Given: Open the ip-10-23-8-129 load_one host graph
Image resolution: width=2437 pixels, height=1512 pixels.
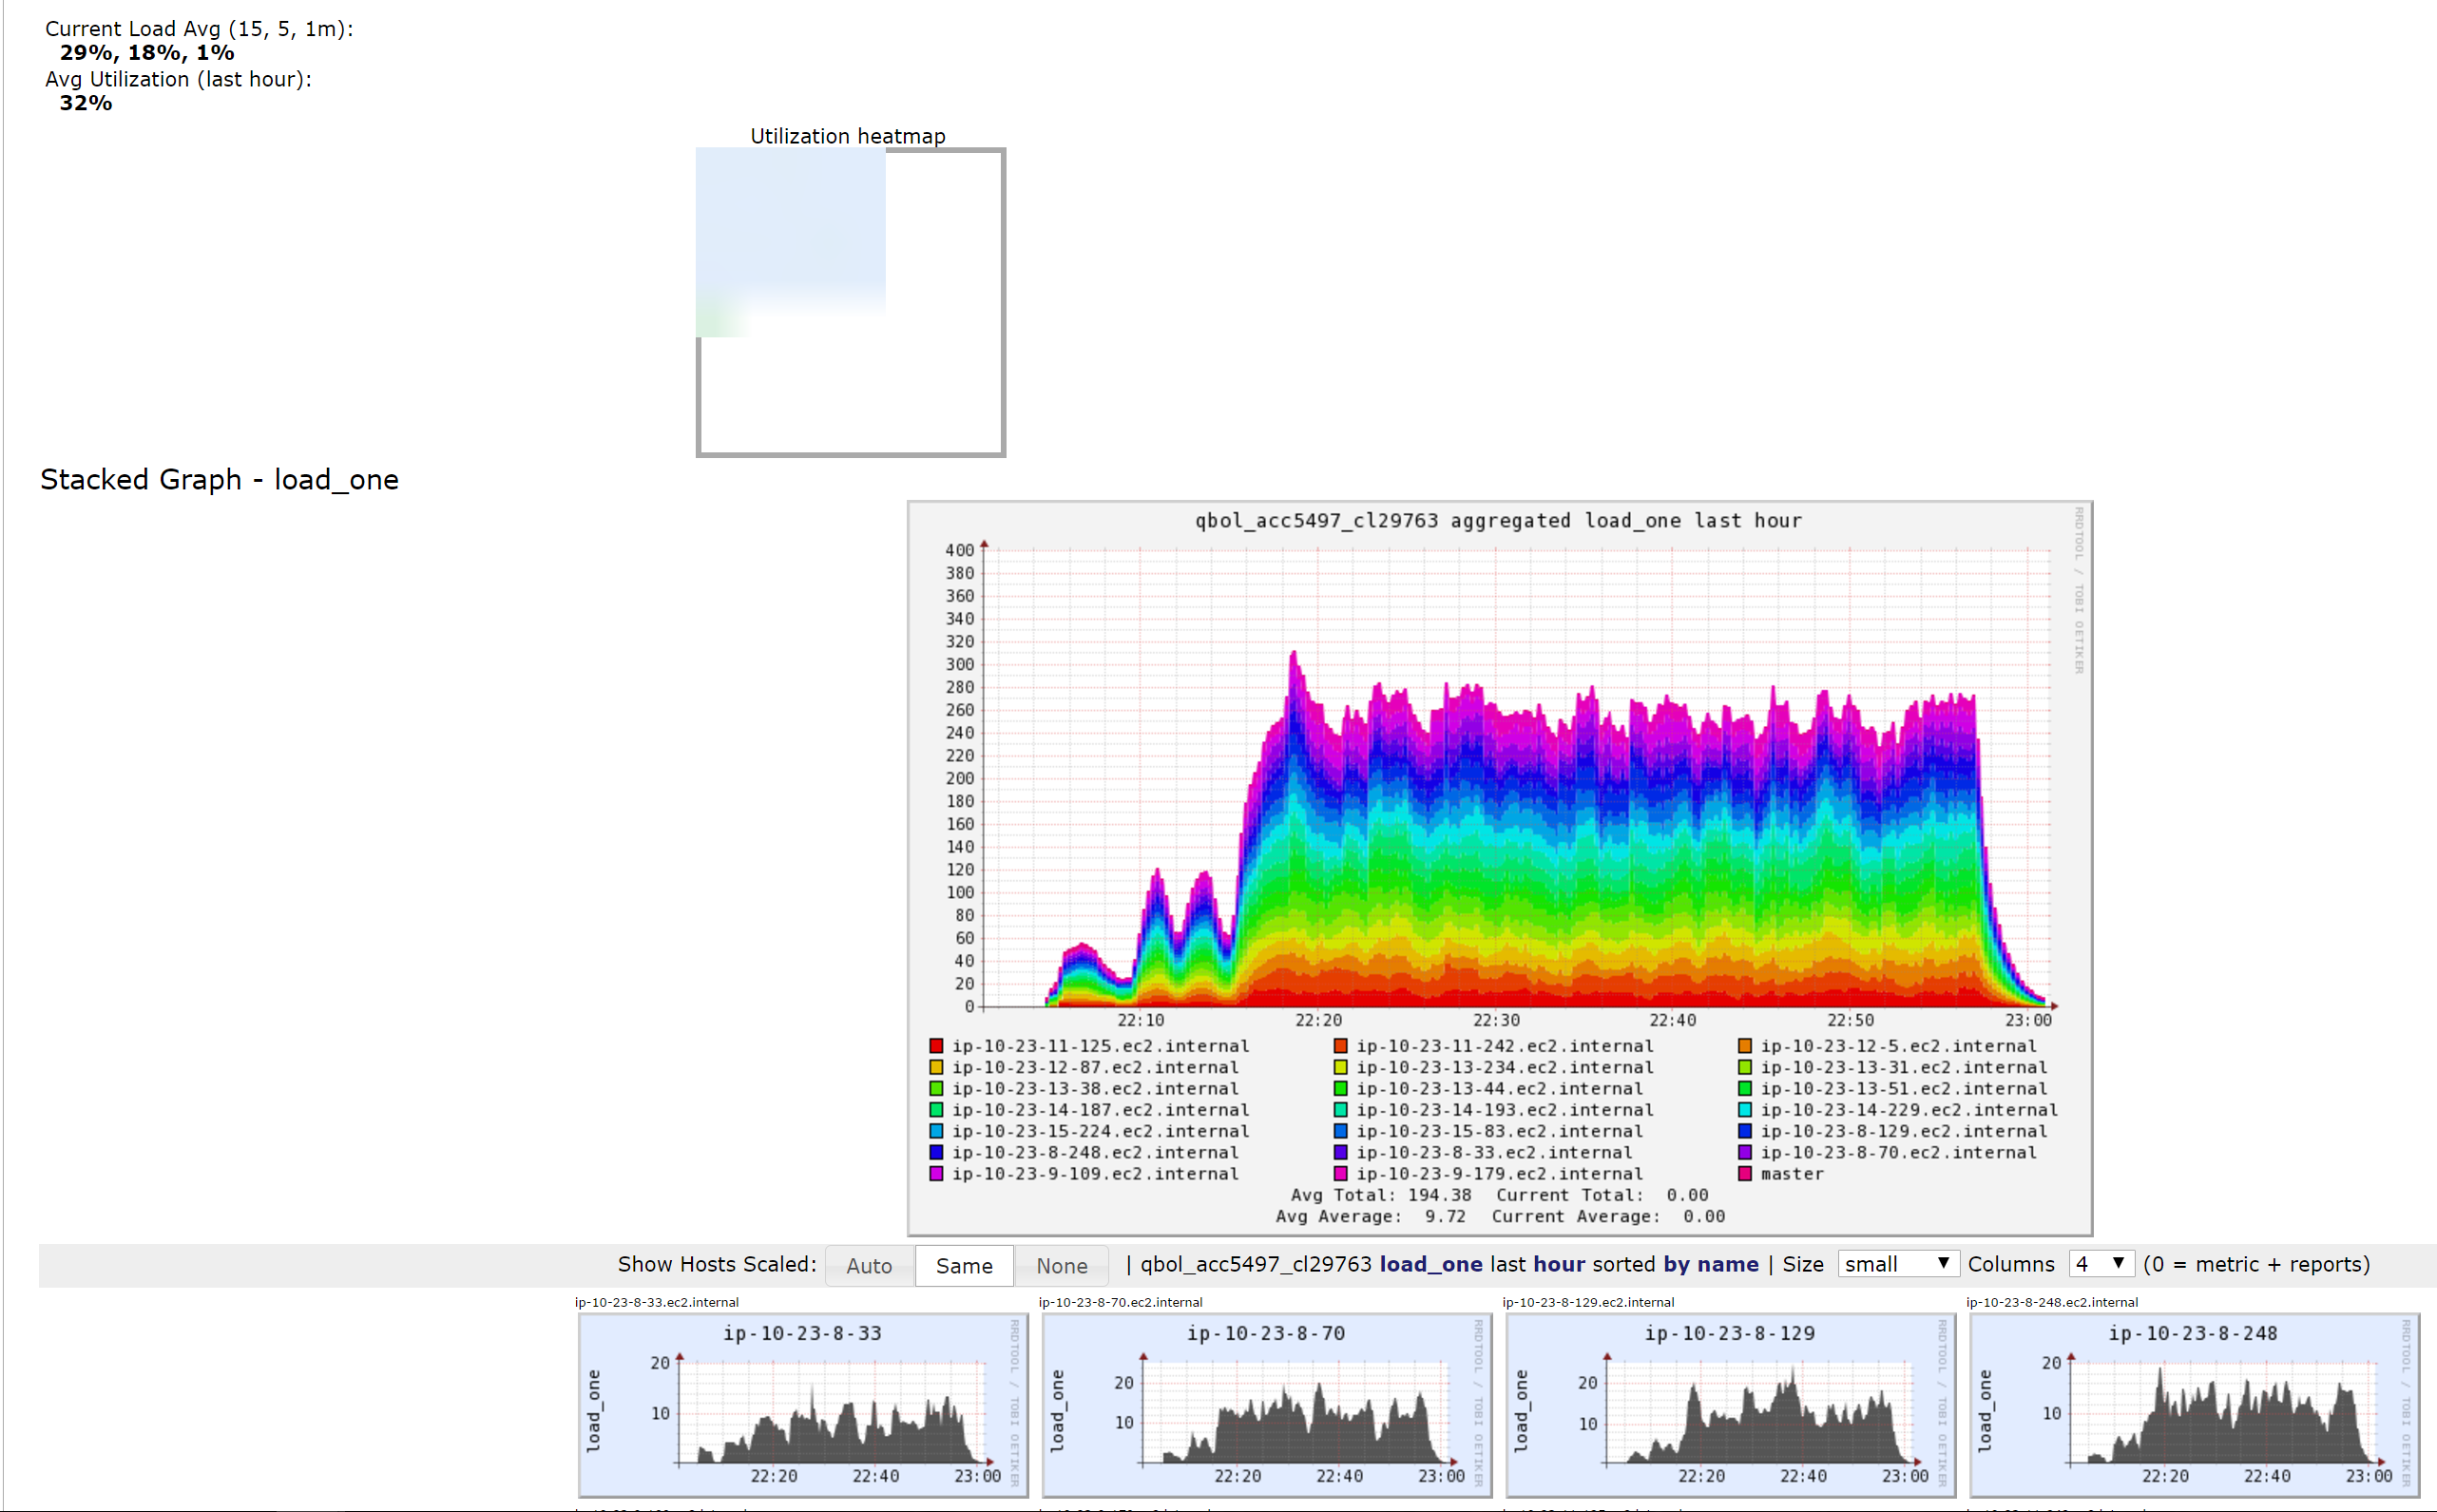Looking at the screenshot, I should coord(1730,1404).
